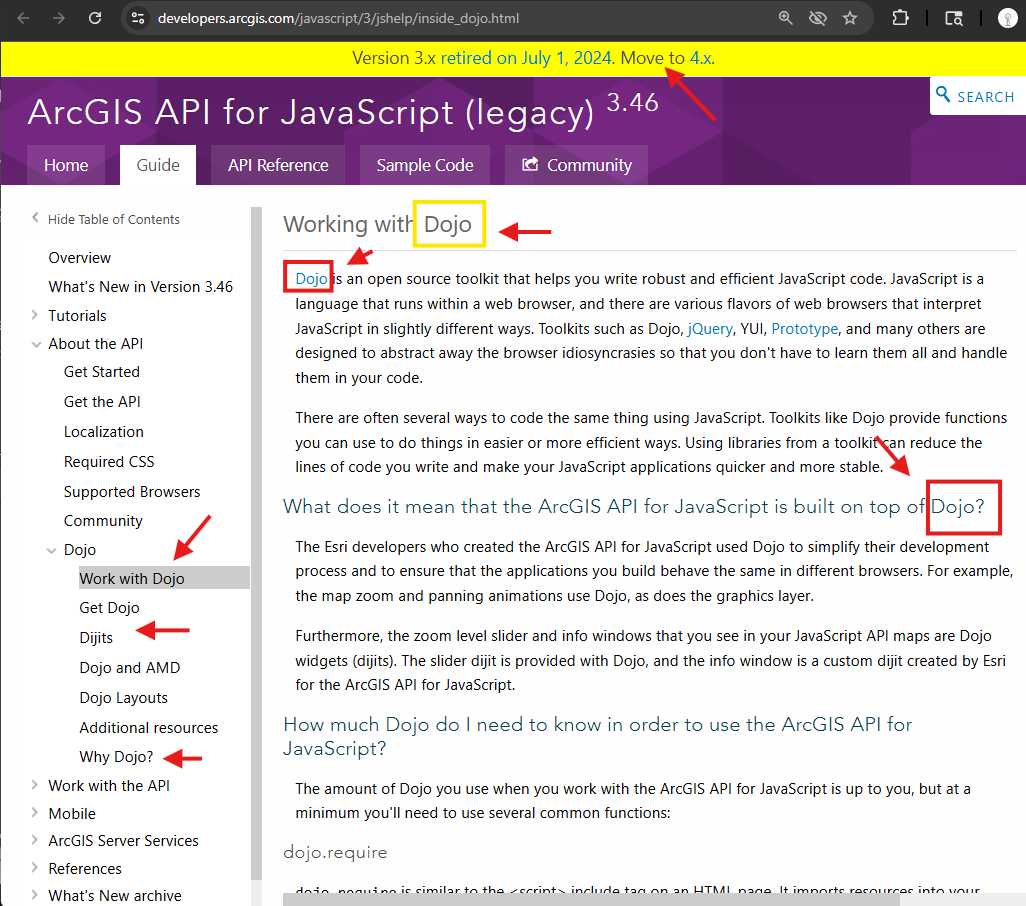Viewport: 1026px width, 906px height.
Task: Open Community item in sidebar tree
Action: pyautogui.click(x=103, y=521)
